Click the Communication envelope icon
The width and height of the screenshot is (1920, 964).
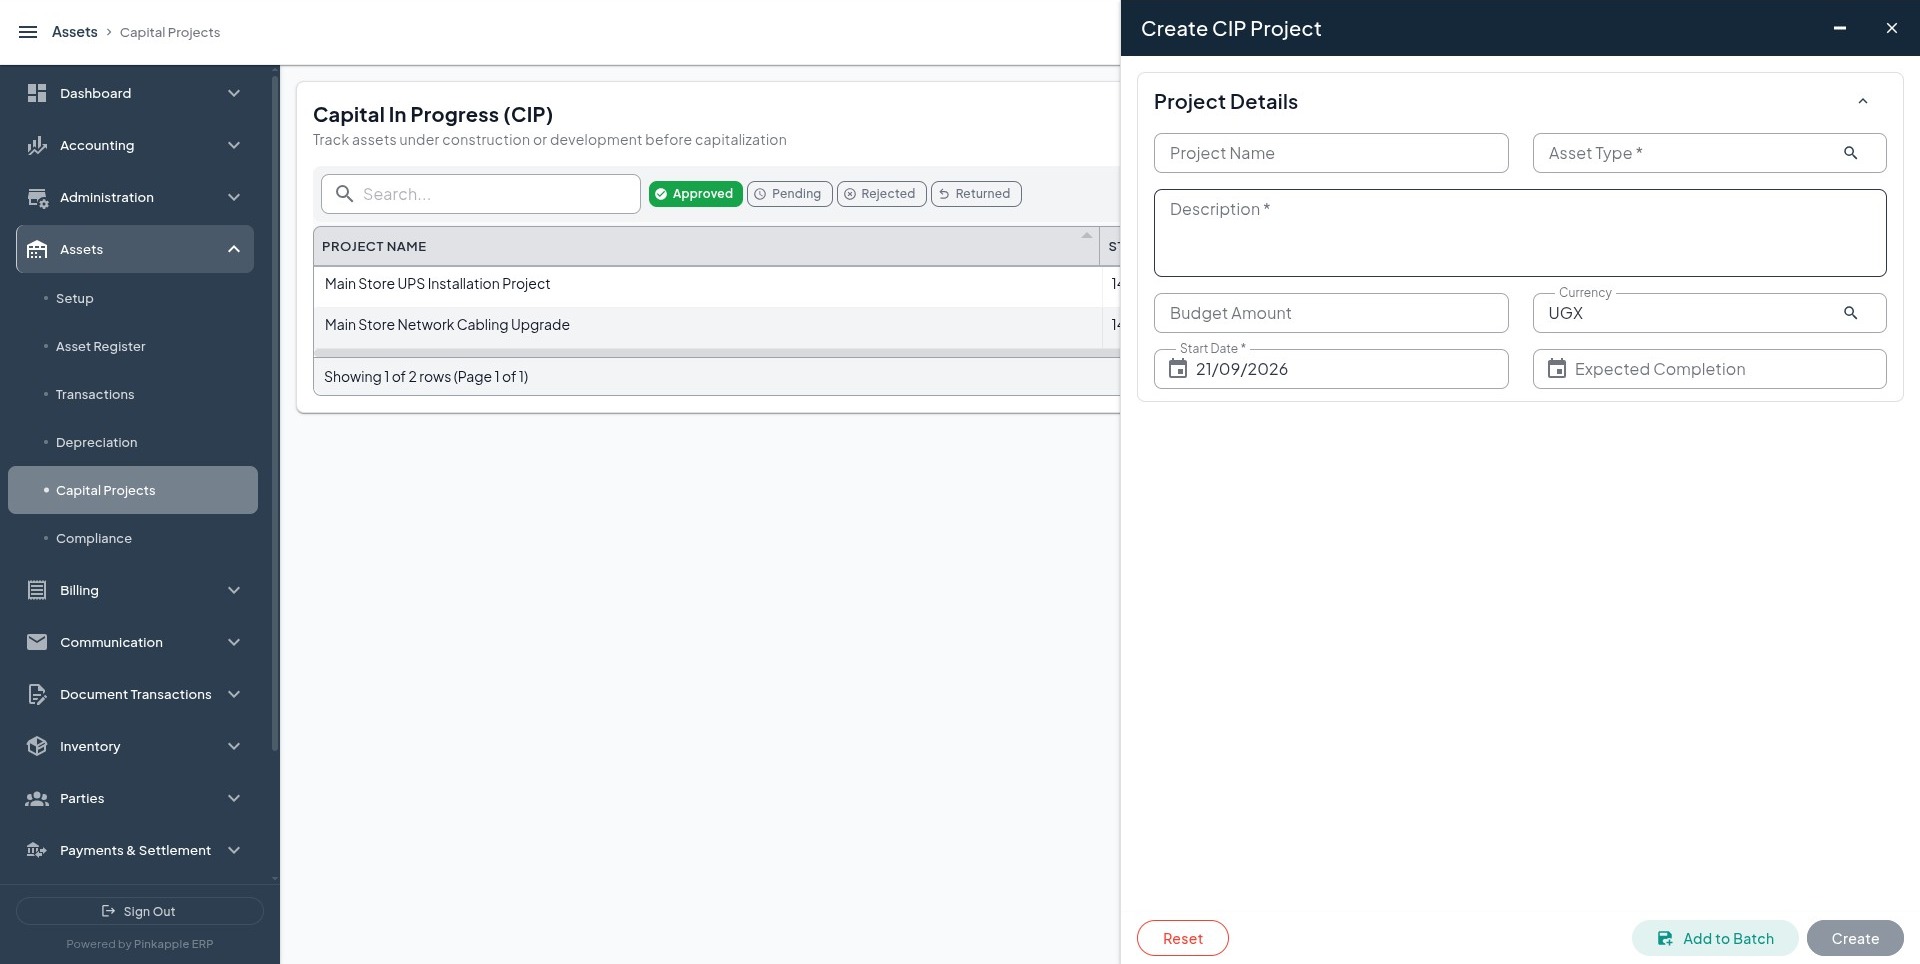(x=37, y=642)
